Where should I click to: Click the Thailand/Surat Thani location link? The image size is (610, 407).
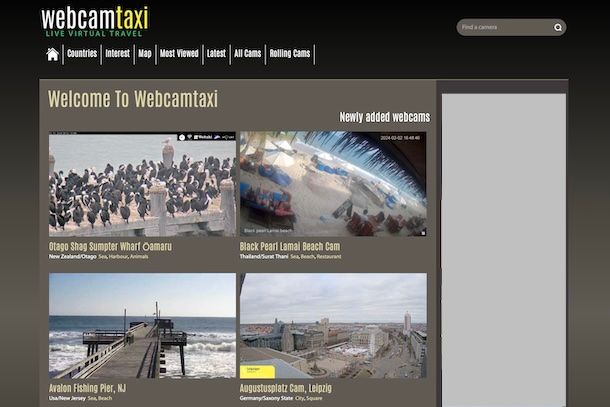pos(265,257)
